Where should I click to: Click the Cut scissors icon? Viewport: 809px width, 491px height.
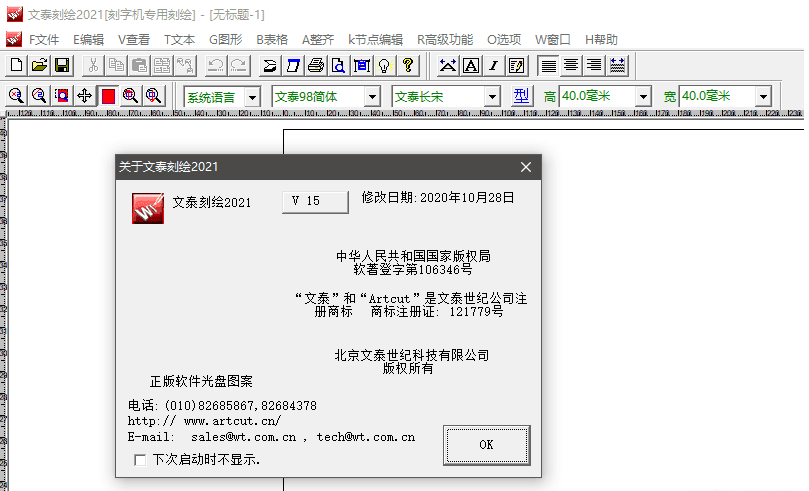click(x=93, y=66)
